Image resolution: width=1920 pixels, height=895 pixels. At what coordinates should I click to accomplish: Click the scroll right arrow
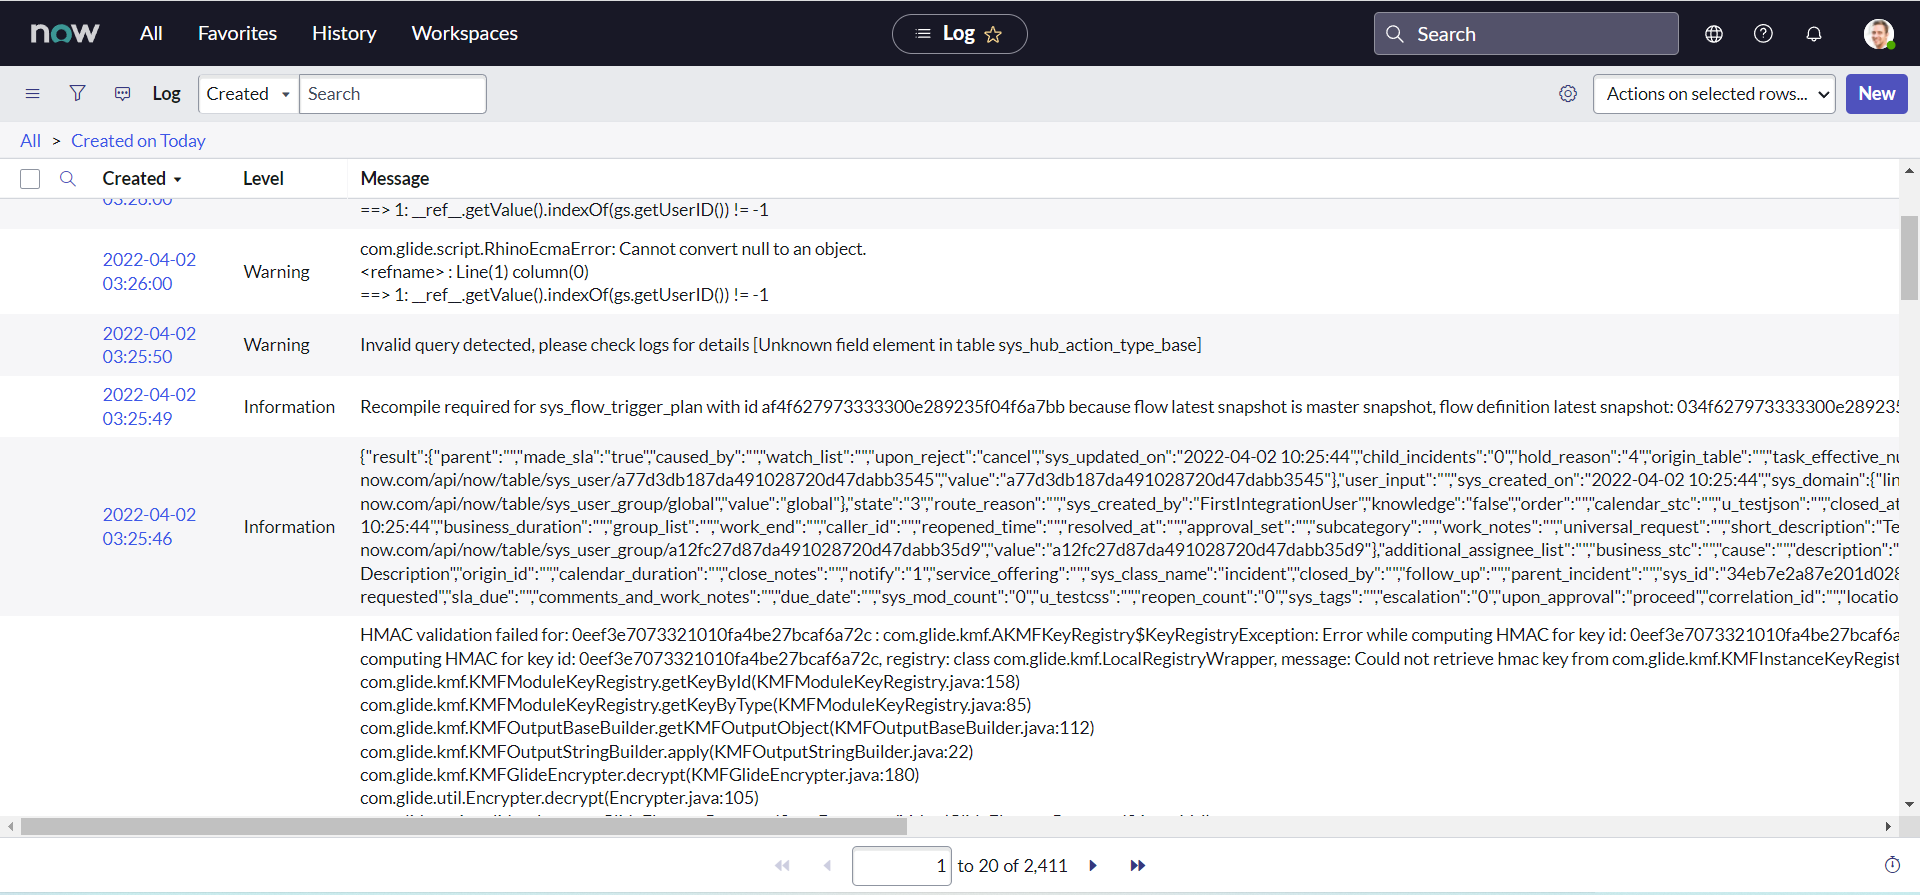tap(1888, 827)
